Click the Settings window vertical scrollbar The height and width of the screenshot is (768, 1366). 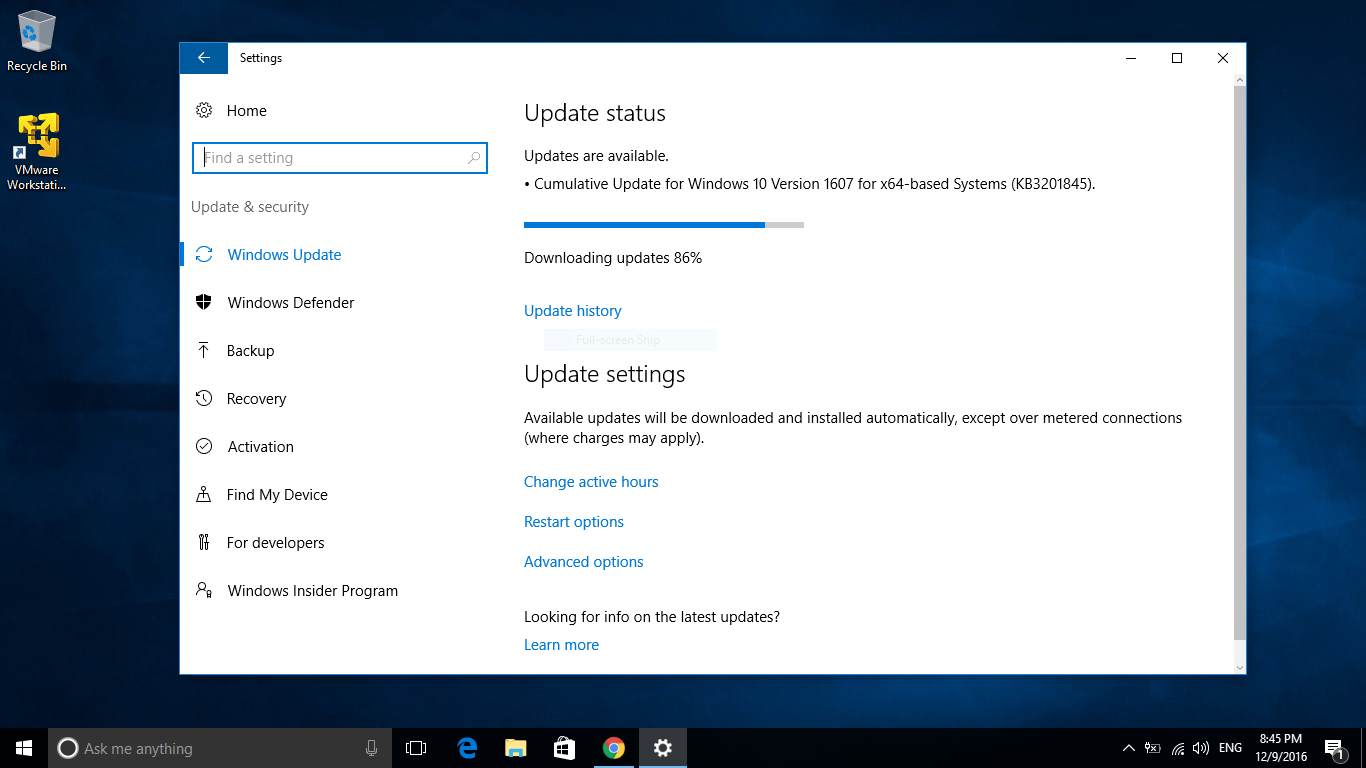click(x=1240, y=363)
